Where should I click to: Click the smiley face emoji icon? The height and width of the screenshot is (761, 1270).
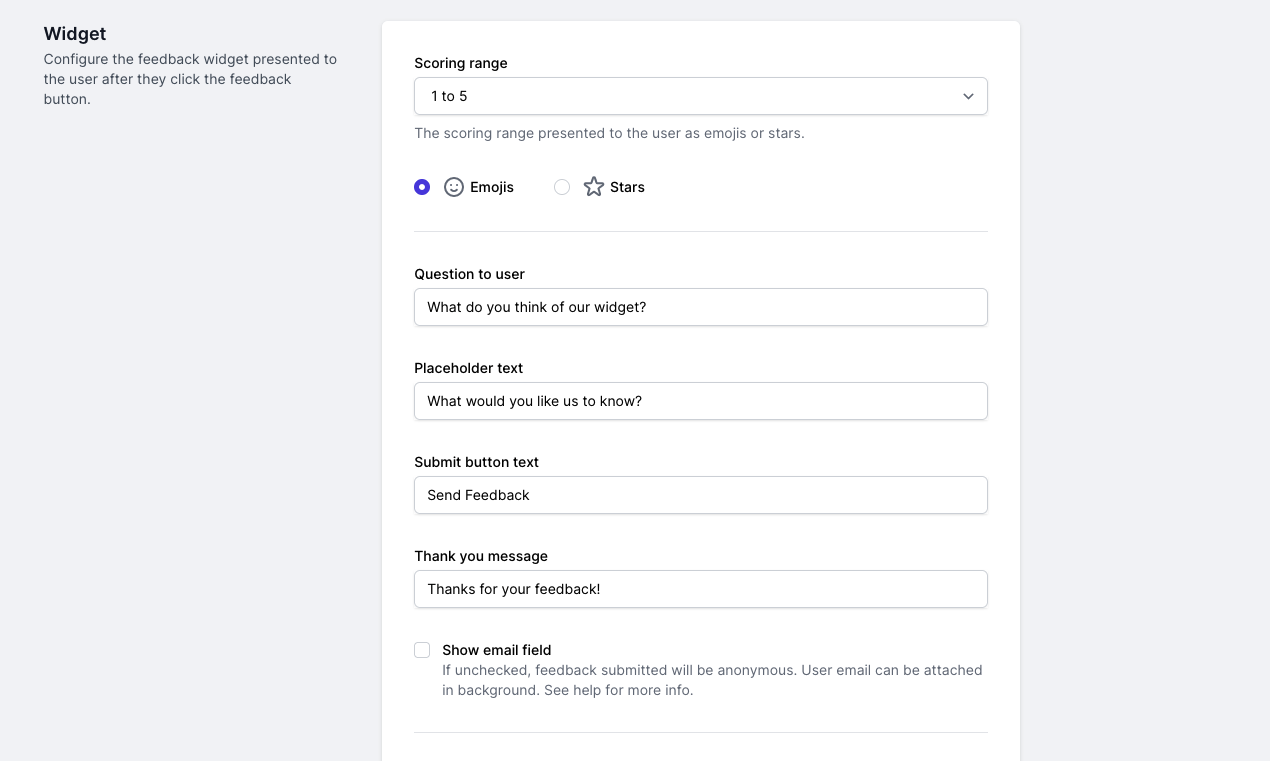[454, 187]
